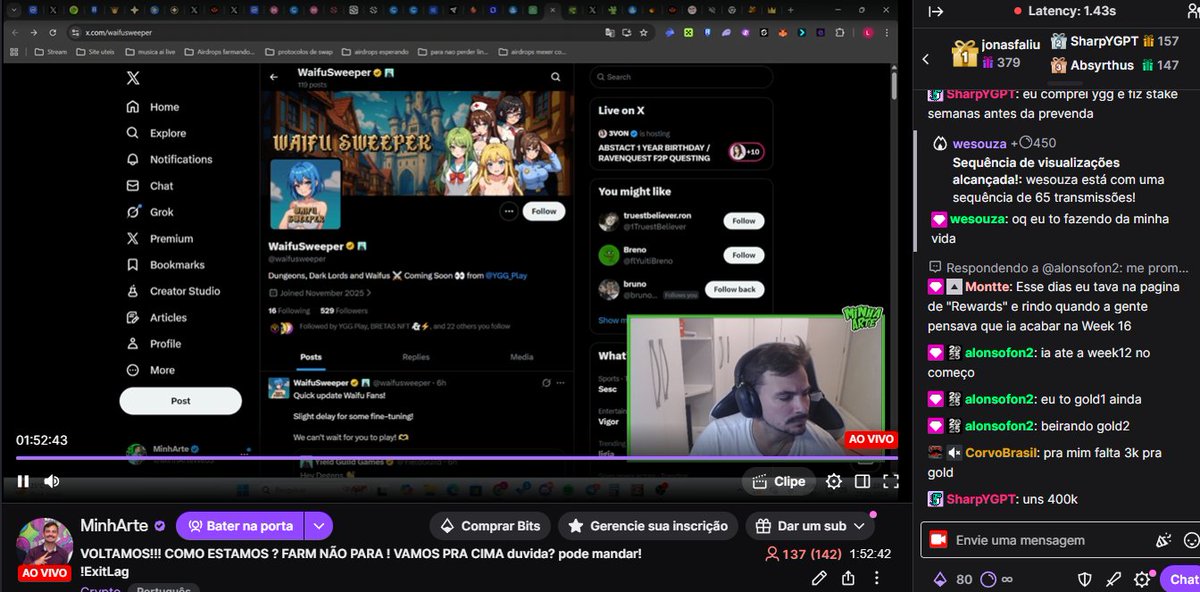Create a clip with the Clipe button

click(778, 481)
